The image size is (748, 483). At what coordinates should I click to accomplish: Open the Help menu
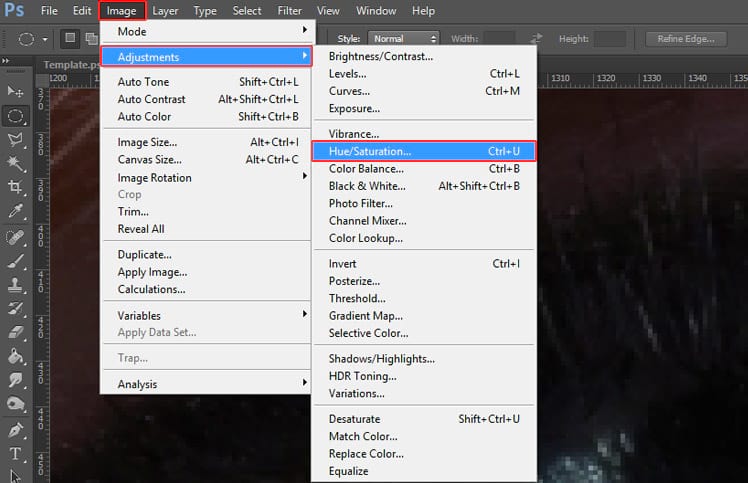423,10
